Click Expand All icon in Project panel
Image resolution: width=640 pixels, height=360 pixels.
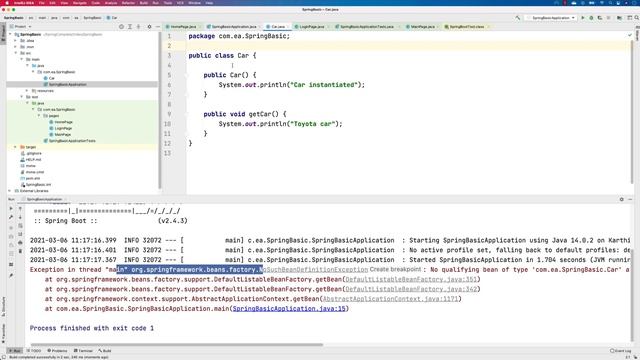tap(130, 27)
